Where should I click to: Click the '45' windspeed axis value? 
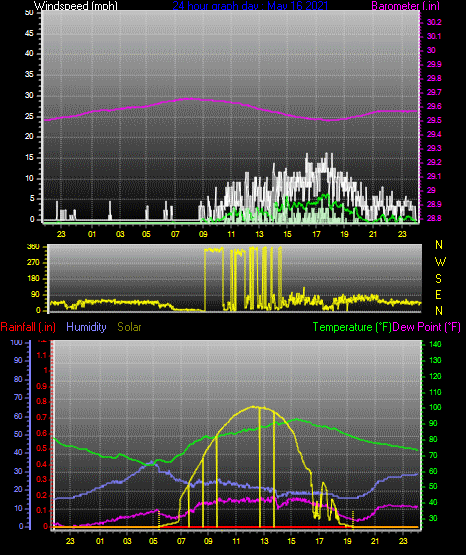click(29, 34)
